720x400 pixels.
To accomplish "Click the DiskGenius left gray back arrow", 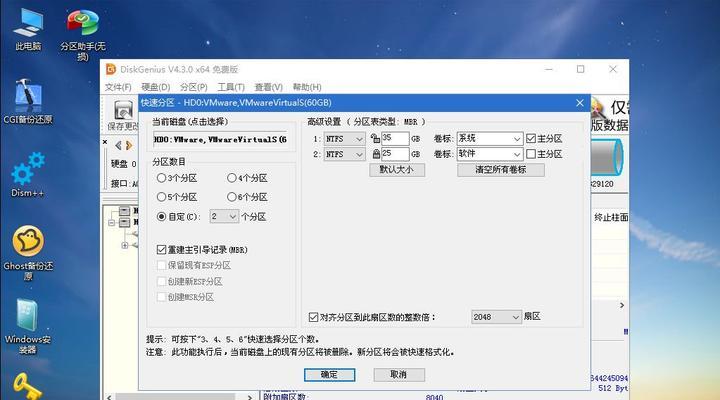I will pos(118,146).
